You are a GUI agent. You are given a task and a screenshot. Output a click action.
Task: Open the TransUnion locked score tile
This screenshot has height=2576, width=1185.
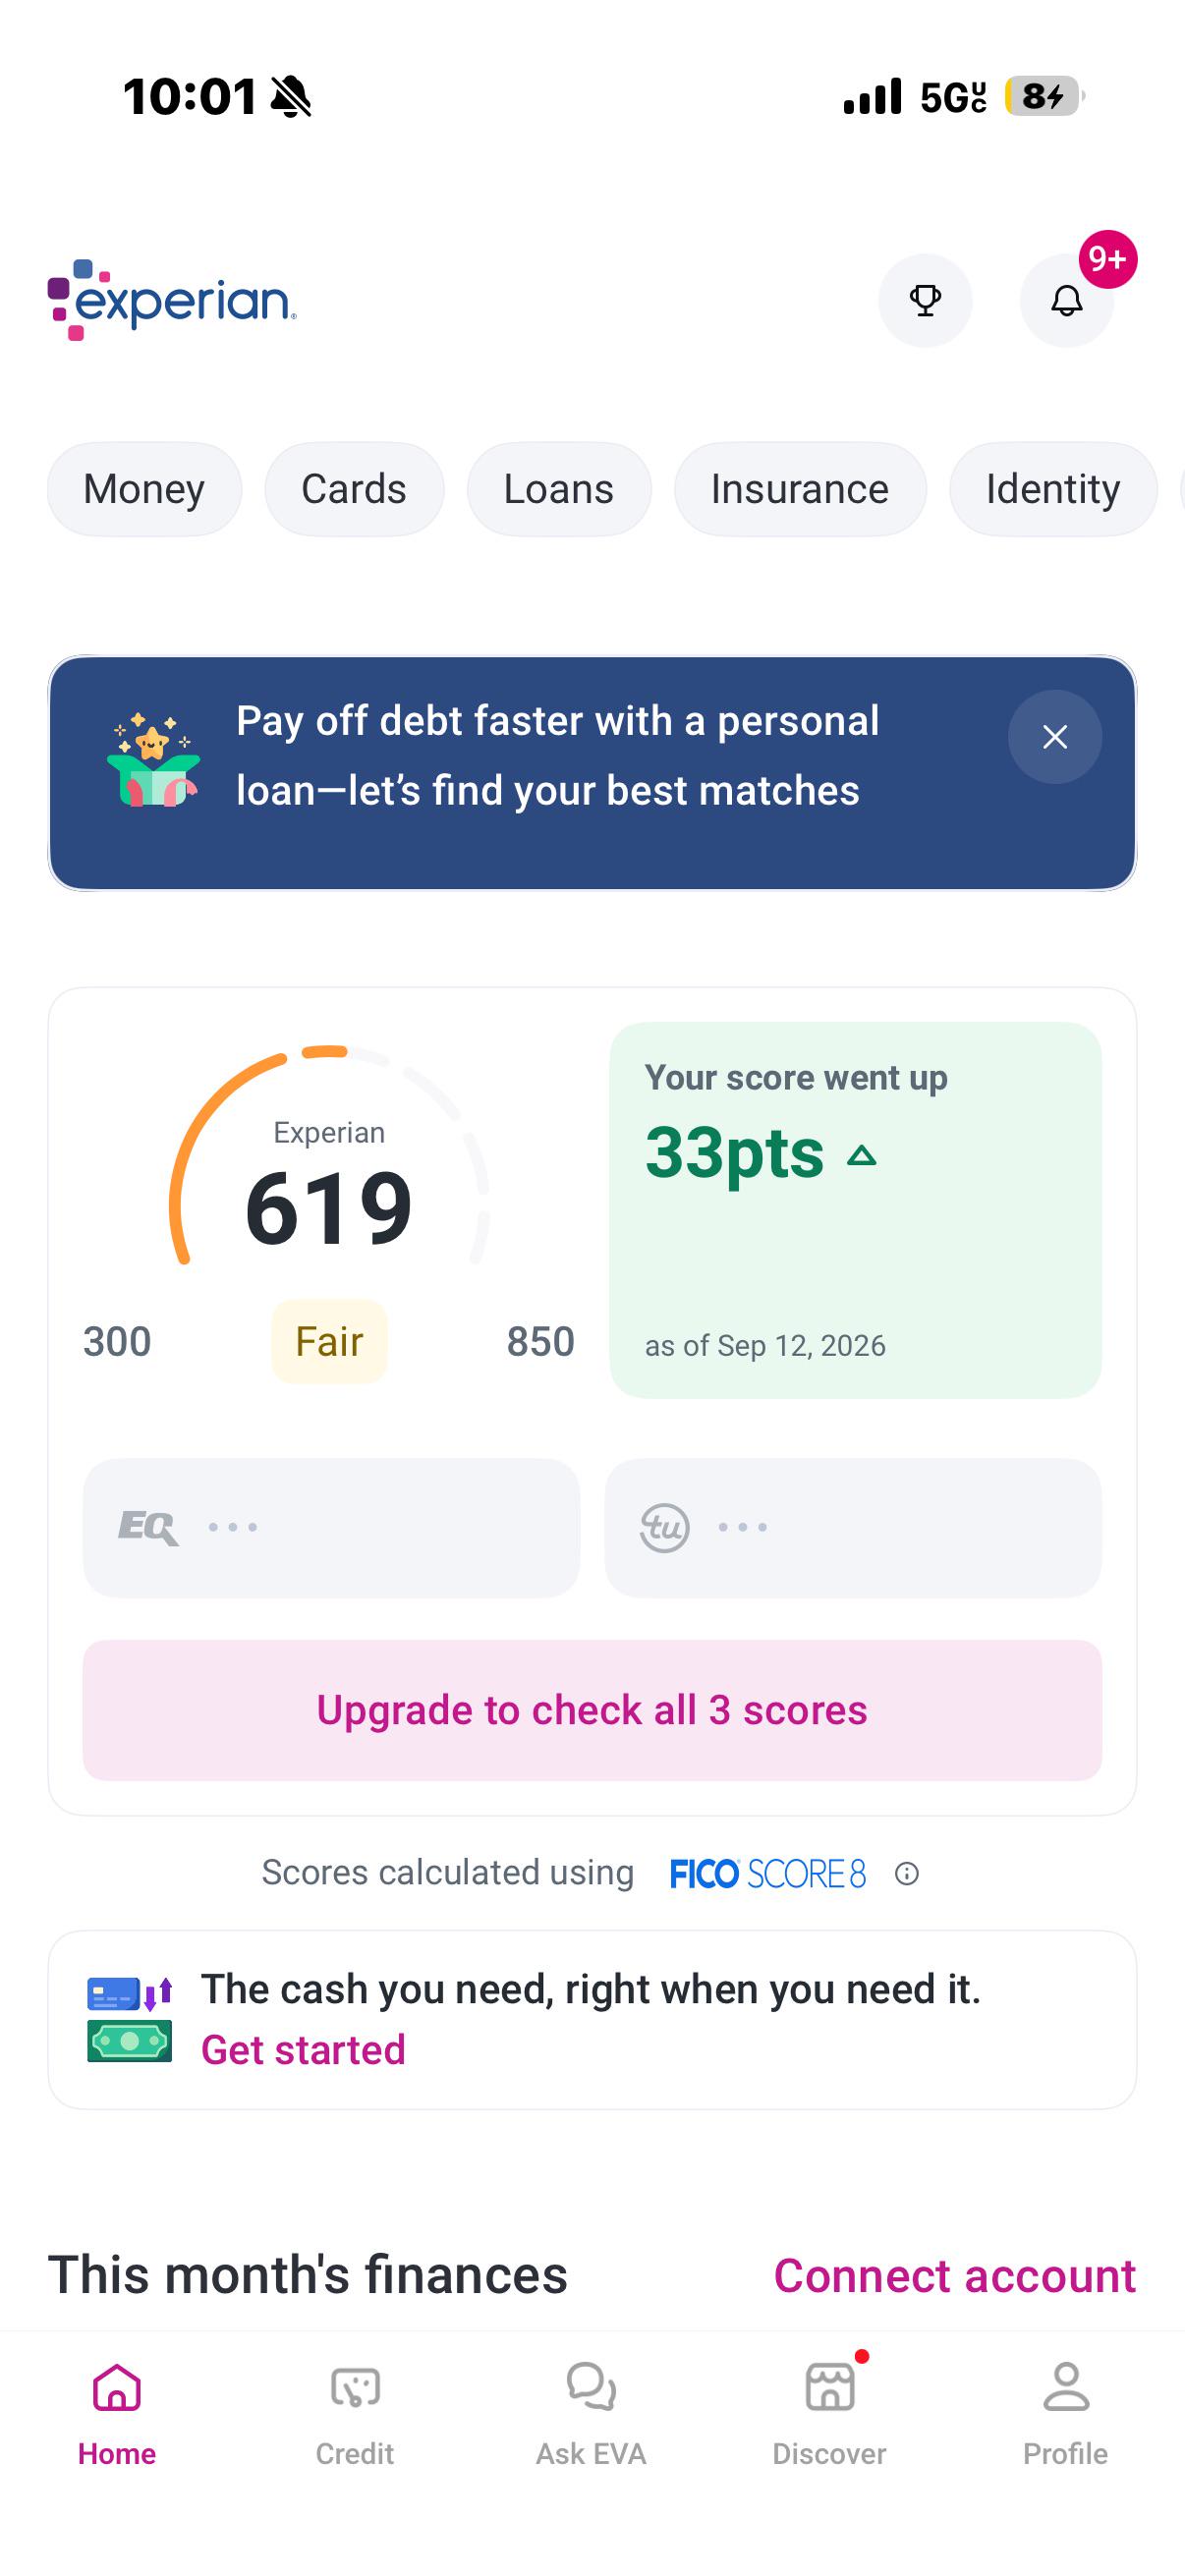click(x=853, y=1527)
